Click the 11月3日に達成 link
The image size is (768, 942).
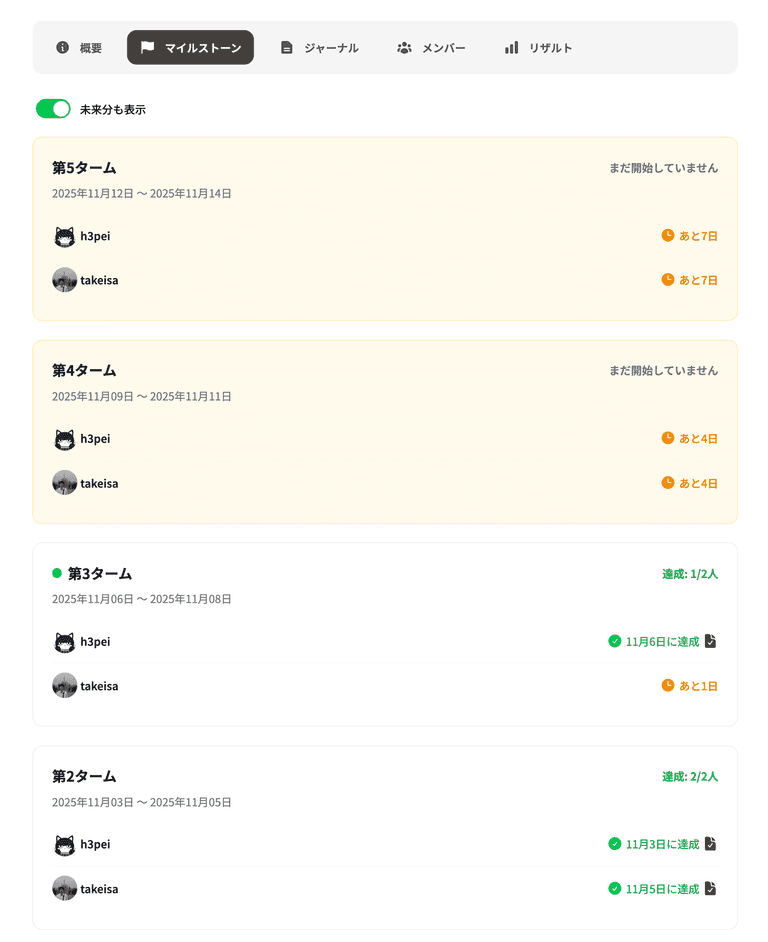pos(662,844)
